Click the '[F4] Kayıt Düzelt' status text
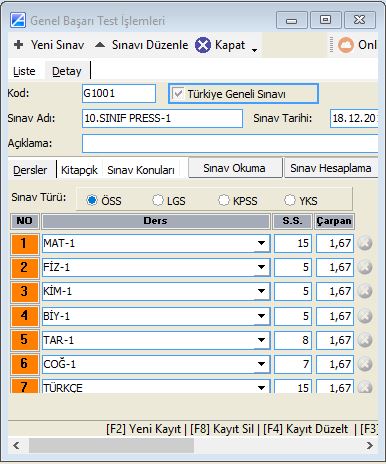Screen dimensions: 386x464 pyautogui.click(x=305, y=429)
